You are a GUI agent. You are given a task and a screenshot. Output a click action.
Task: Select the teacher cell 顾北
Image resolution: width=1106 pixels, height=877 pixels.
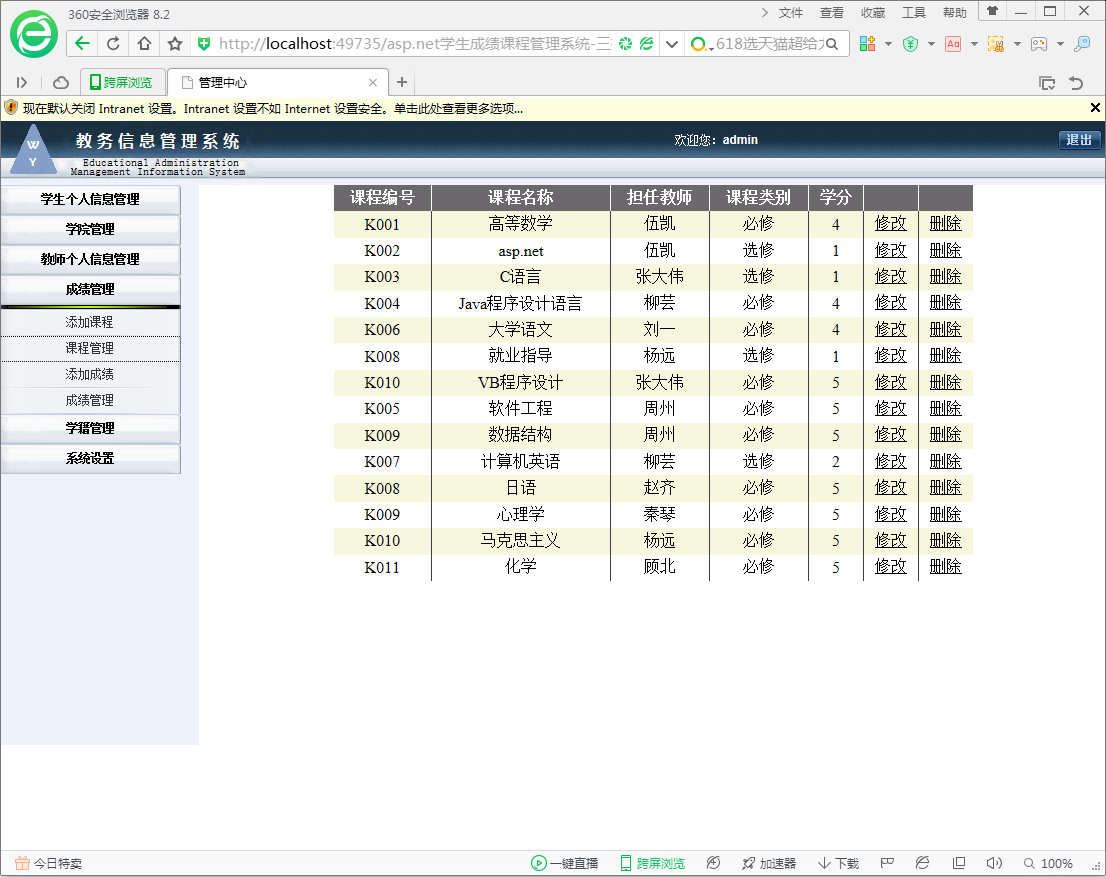pos(660,567)
